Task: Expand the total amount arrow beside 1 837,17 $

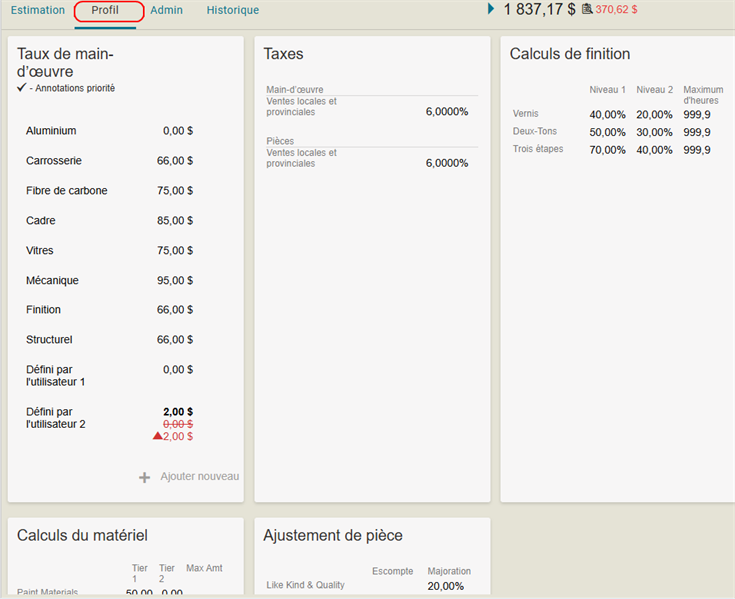Action: pyautogui.click(x=491, y=9)
